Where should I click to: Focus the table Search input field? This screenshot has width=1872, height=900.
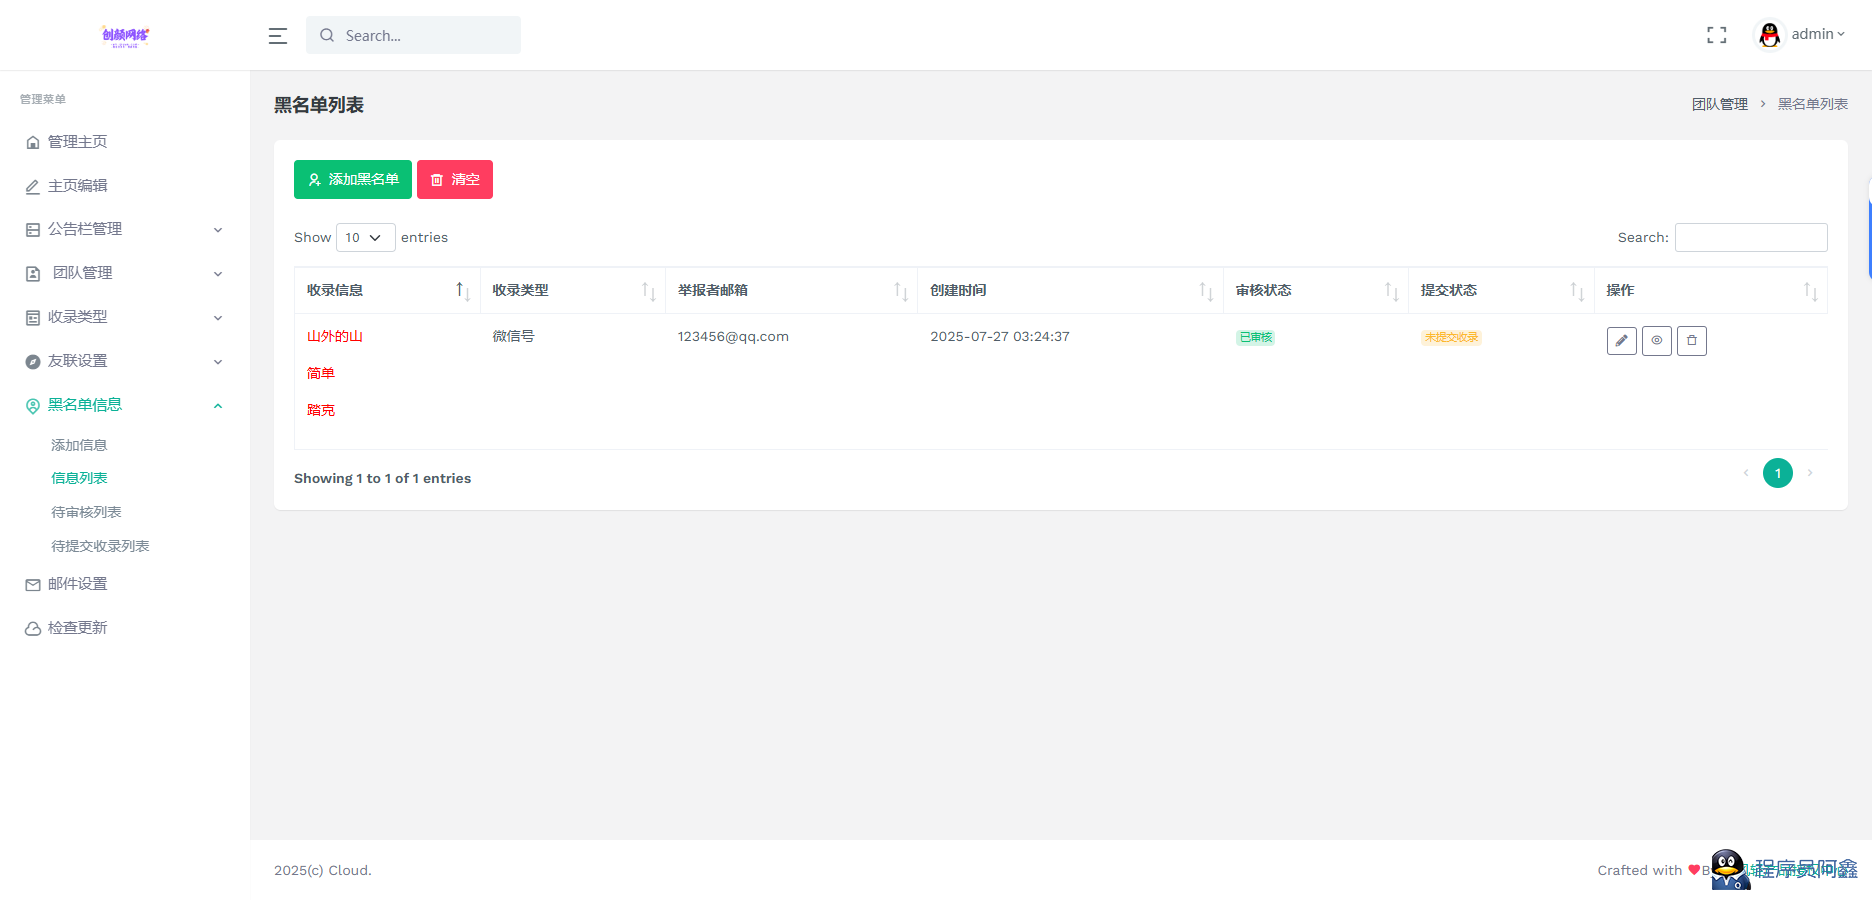coord(1751,238)
